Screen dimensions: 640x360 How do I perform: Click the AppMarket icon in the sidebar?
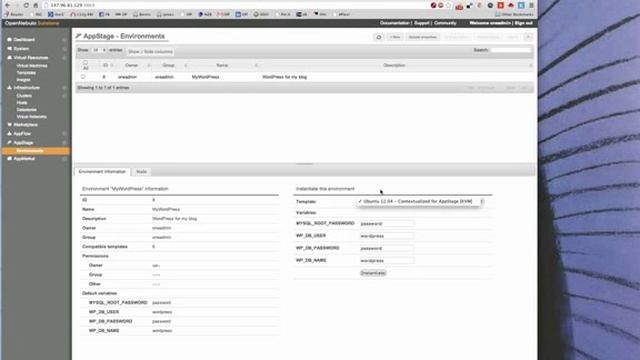(9, 158)
